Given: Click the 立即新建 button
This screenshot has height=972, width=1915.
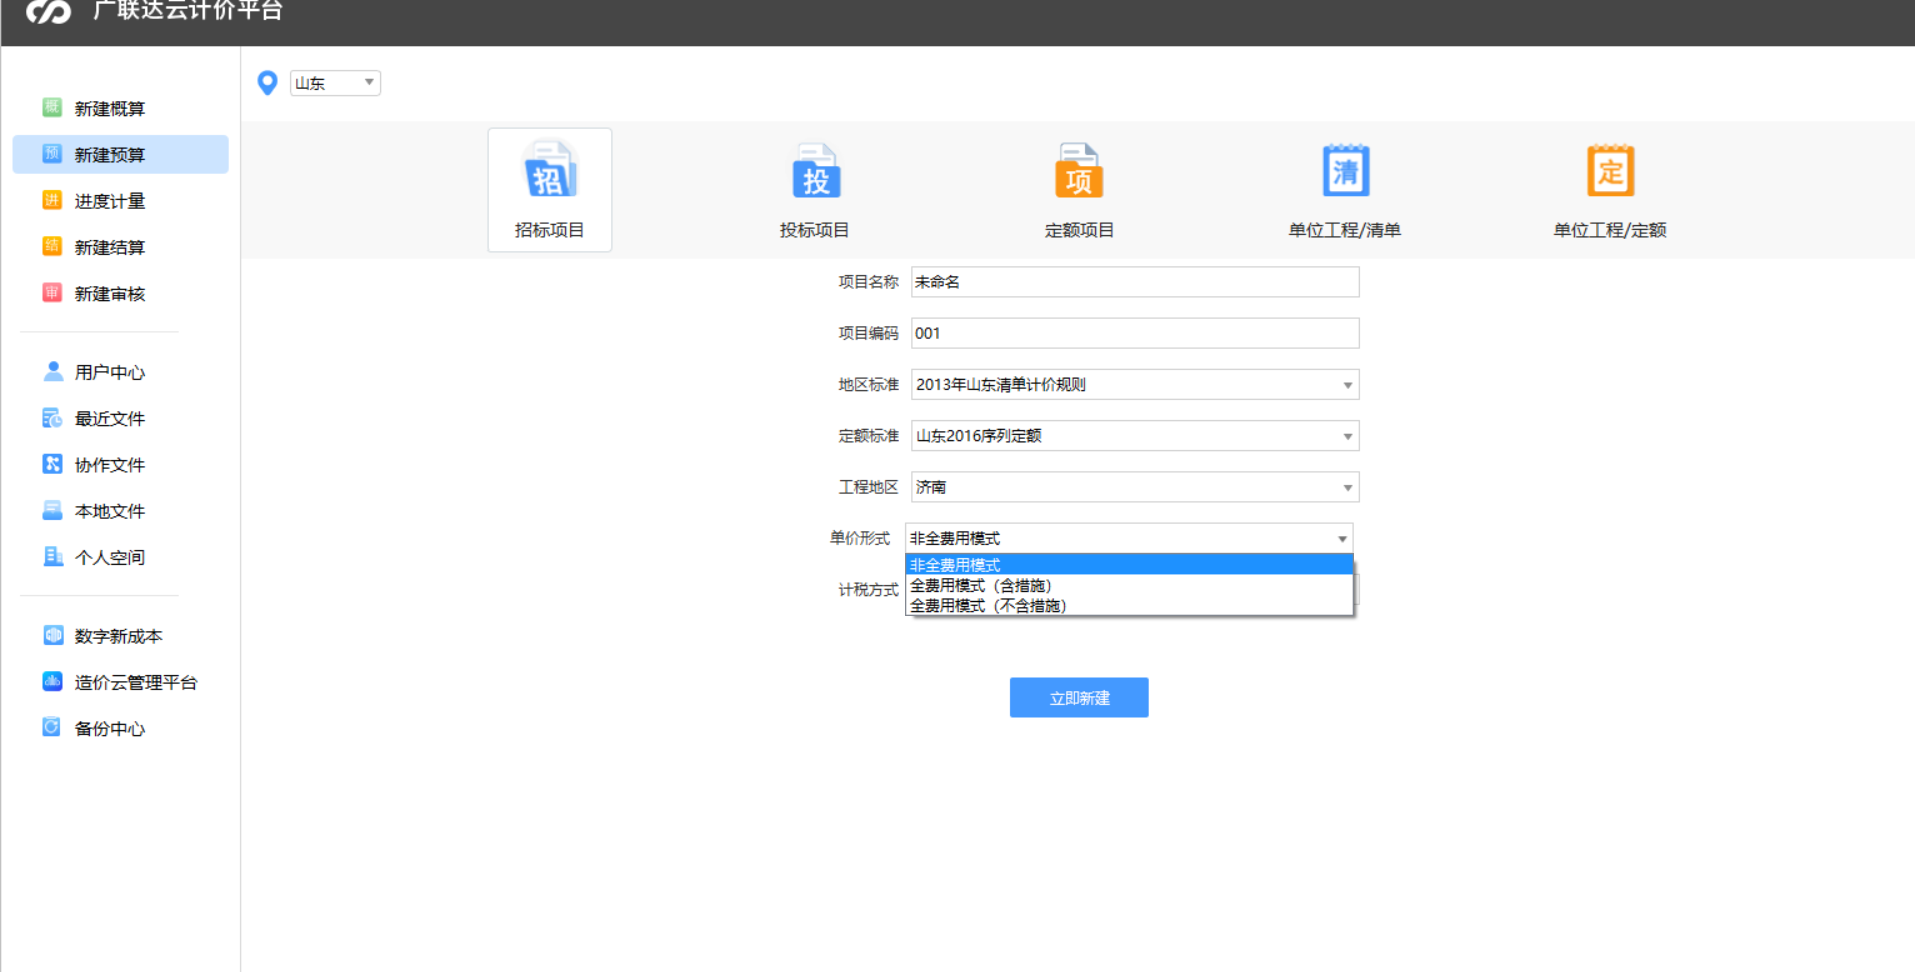Looking at the screenshot, I should pos(1079,698).
